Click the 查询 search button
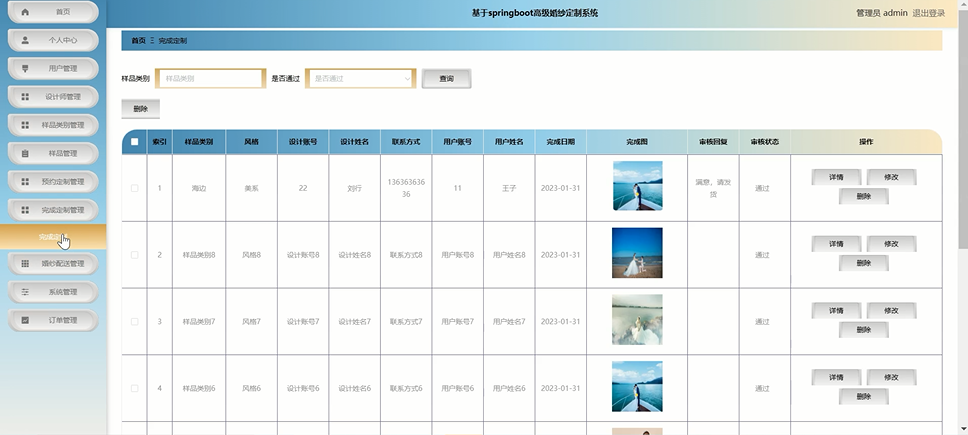Screen dimensions: 968x435 [446, 78]
